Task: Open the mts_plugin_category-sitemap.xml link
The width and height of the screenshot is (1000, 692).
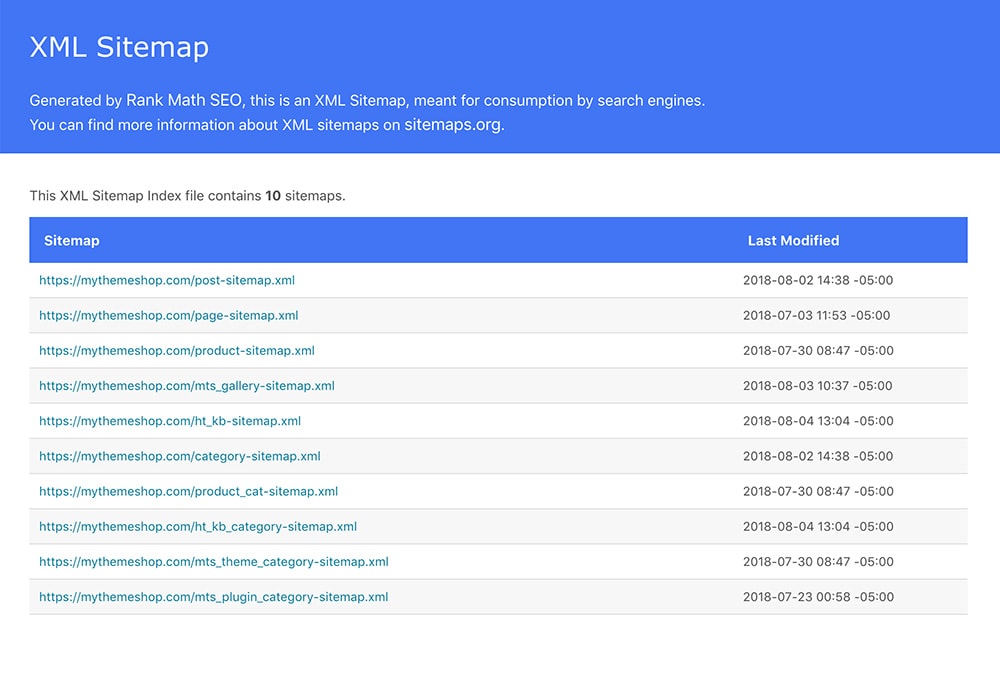Action: (x=213, y=596)
